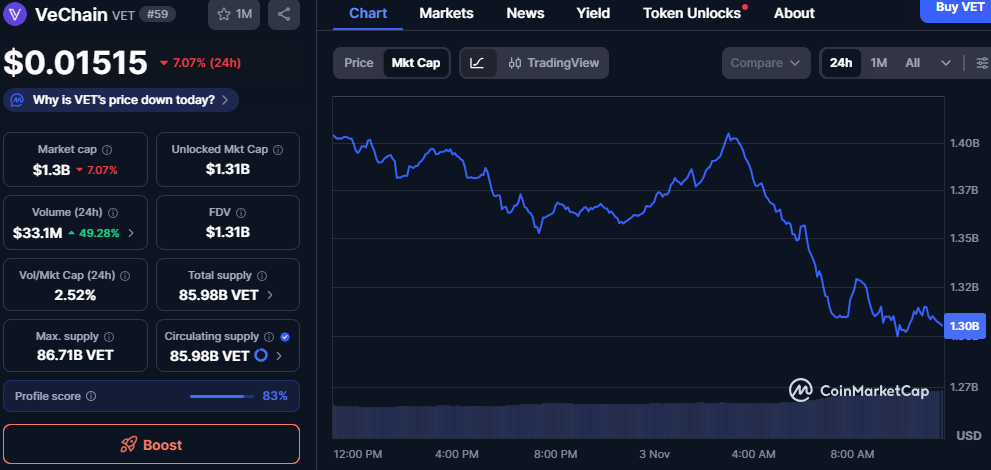Open chart settings filter icon

[981, 63]
